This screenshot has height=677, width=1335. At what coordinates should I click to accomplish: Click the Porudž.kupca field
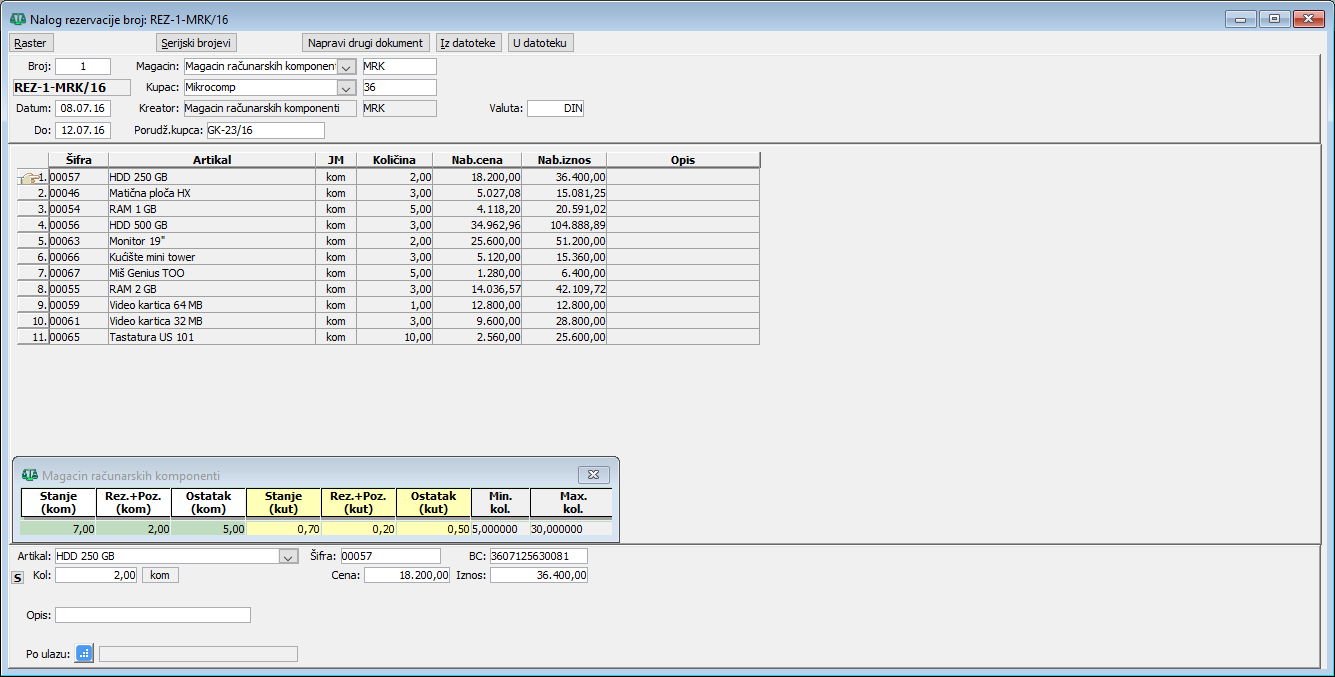point(265,130)
